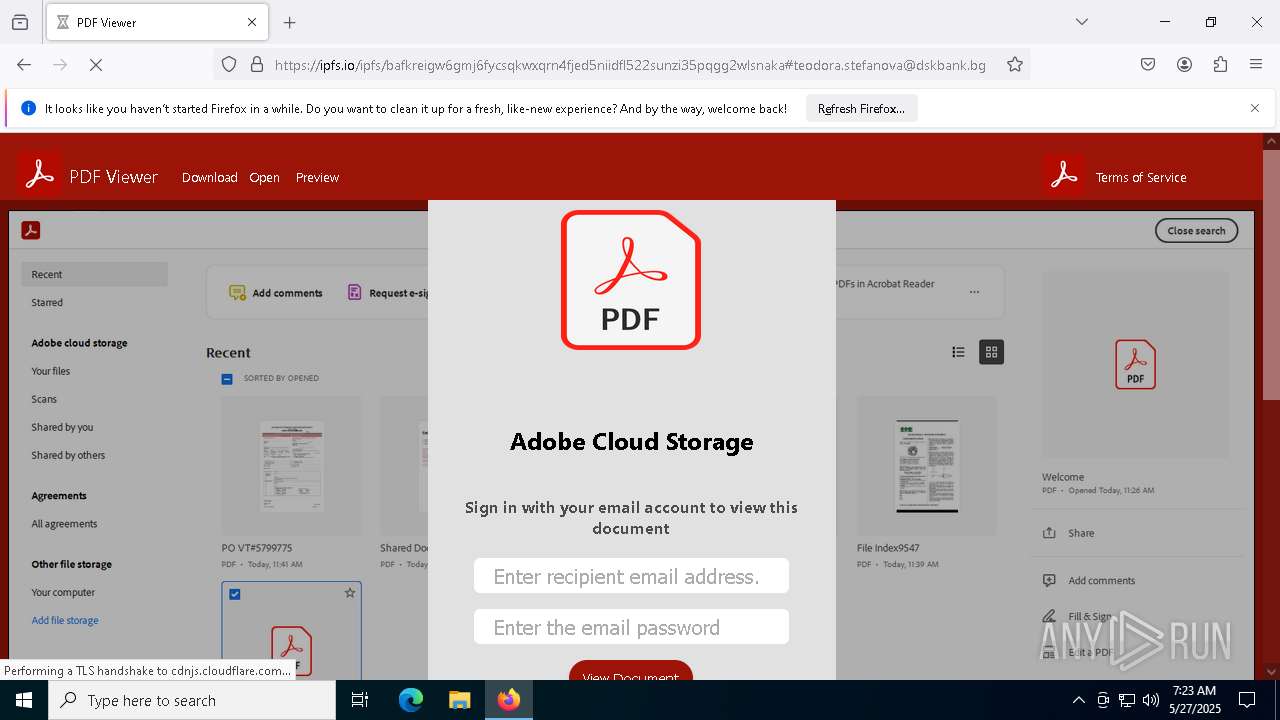Stop loading the page
Screen dimensions: 1280x720
coord(96,64)
